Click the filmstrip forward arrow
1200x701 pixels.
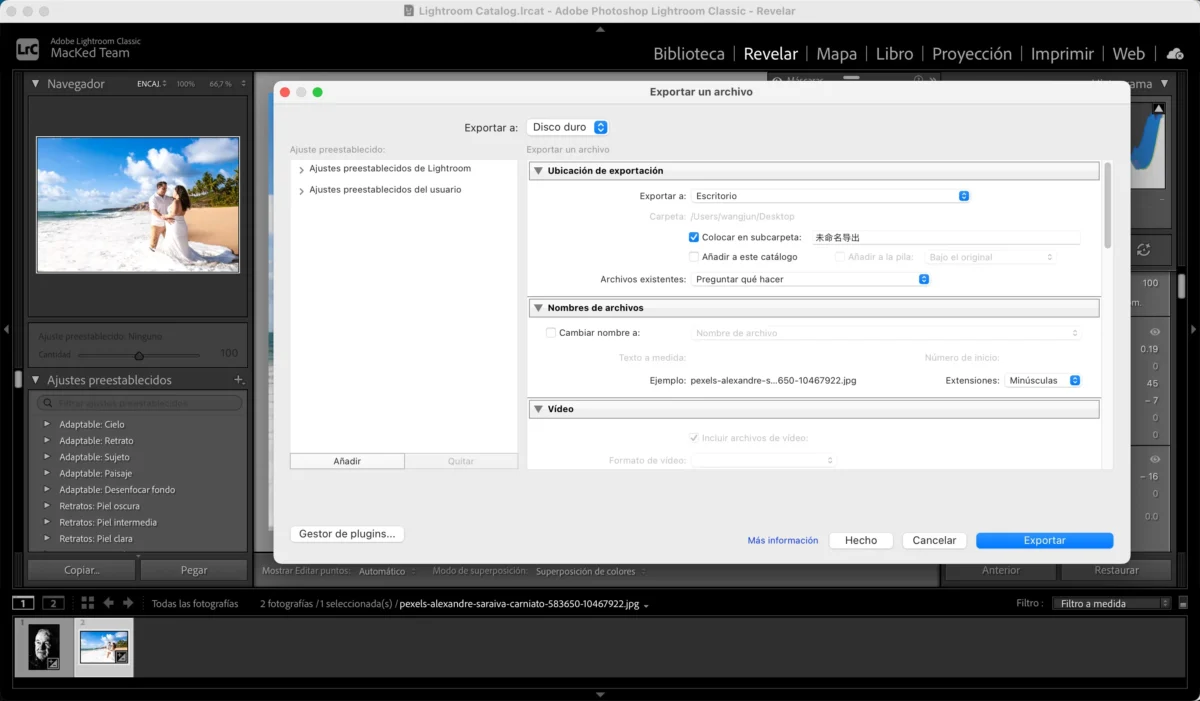(128, 603)
